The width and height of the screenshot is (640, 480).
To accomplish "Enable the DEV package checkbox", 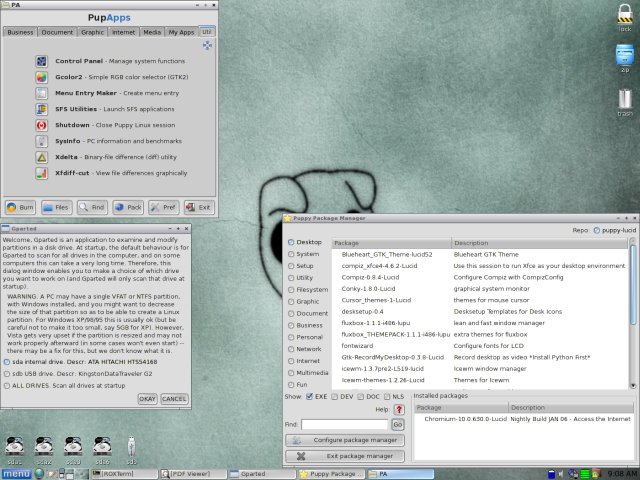I will (x=336, y=397).
